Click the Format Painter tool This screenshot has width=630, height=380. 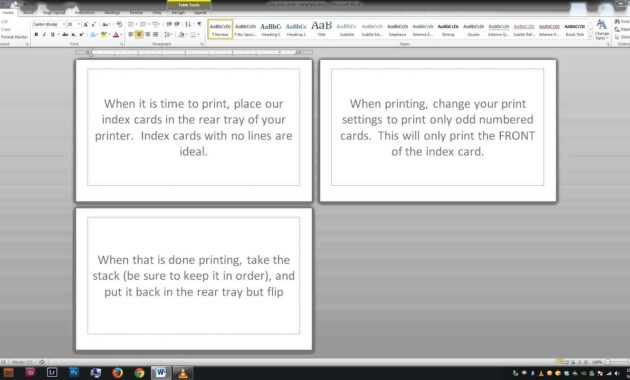pyautogui.click(x=14, y=37)
